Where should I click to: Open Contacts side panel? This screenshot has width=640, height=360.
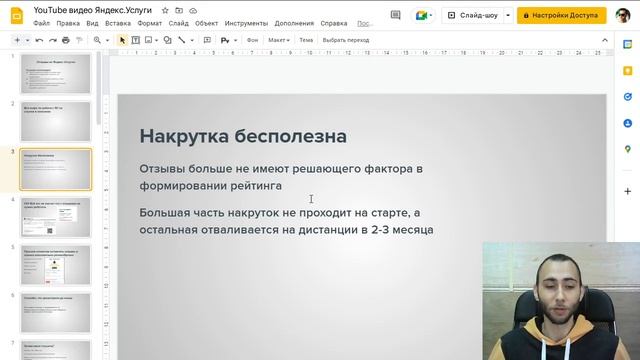tap(627, 123)
